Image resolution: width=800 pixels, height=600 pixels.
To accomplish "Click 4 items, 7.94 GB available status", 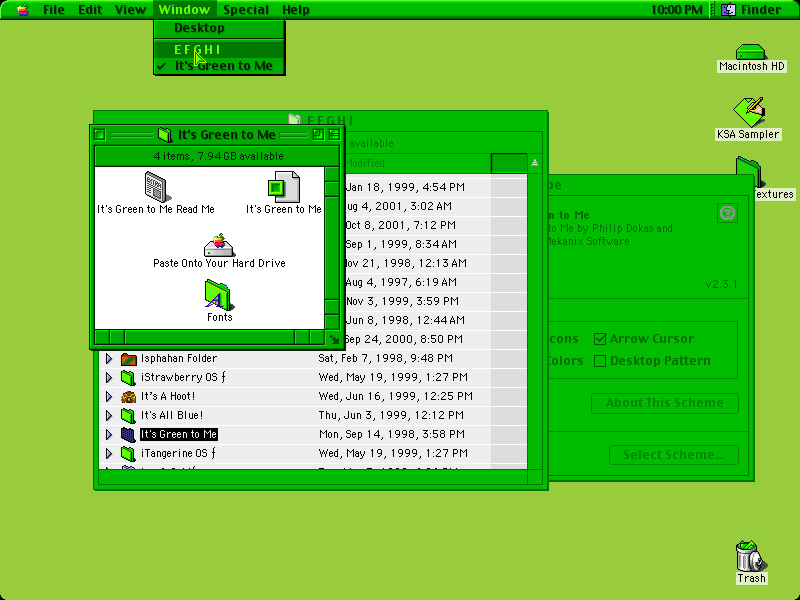I will tap(218, 156).
